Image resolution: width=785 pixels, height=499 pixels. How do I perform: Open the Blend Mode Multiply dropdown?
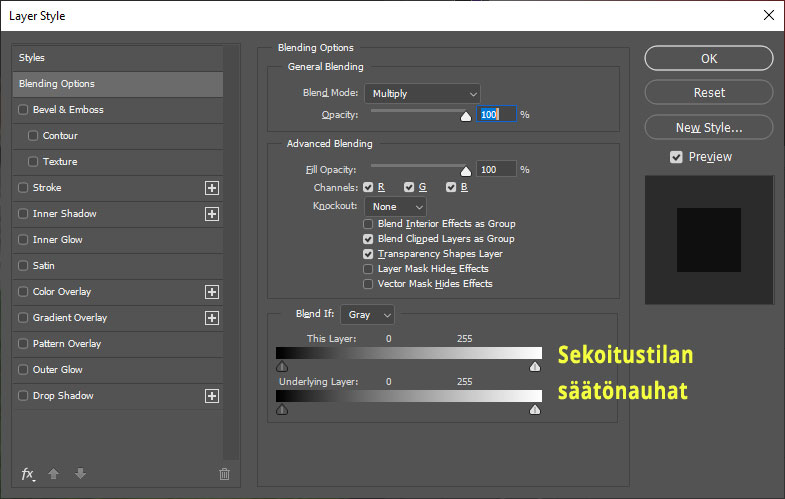click(x=423, y=94)
